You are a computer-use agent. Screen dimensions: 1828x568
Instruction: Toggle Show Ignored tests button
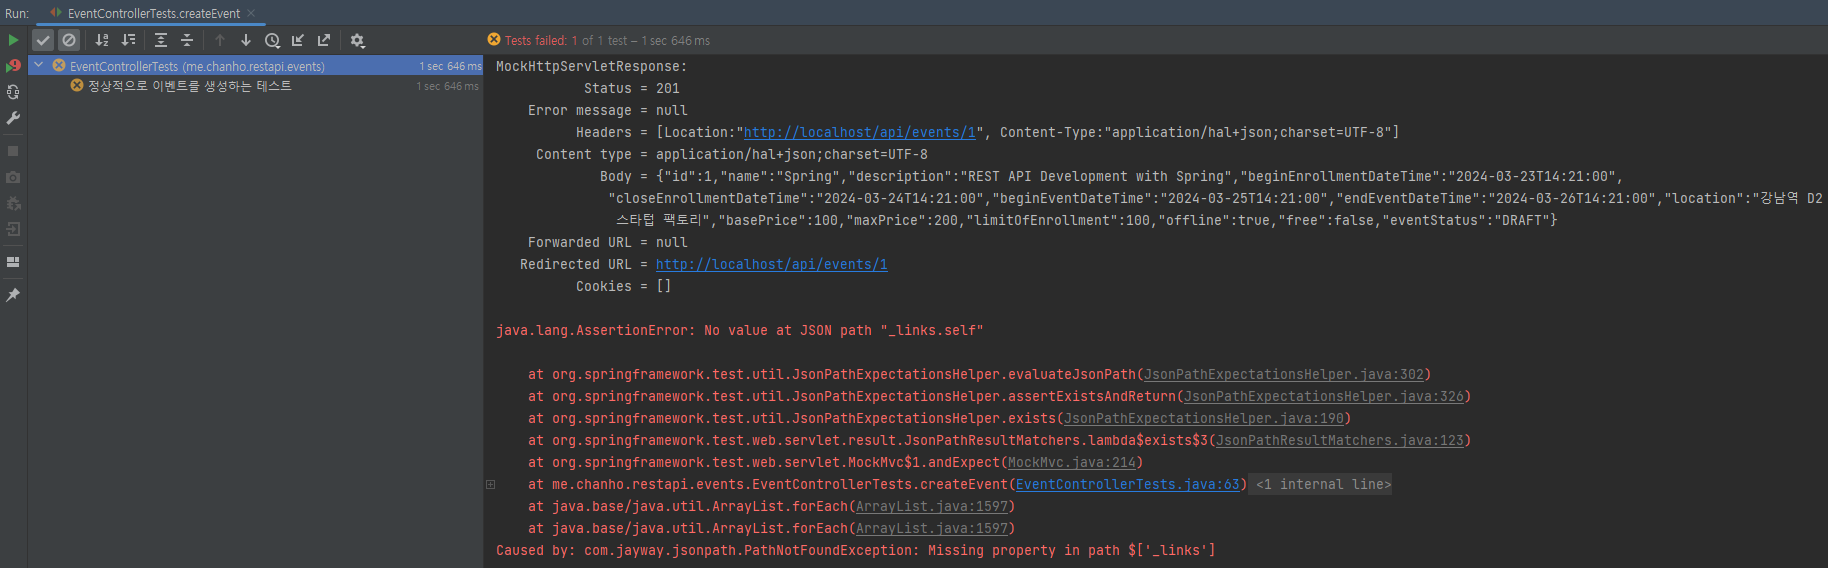click(69, 40)
